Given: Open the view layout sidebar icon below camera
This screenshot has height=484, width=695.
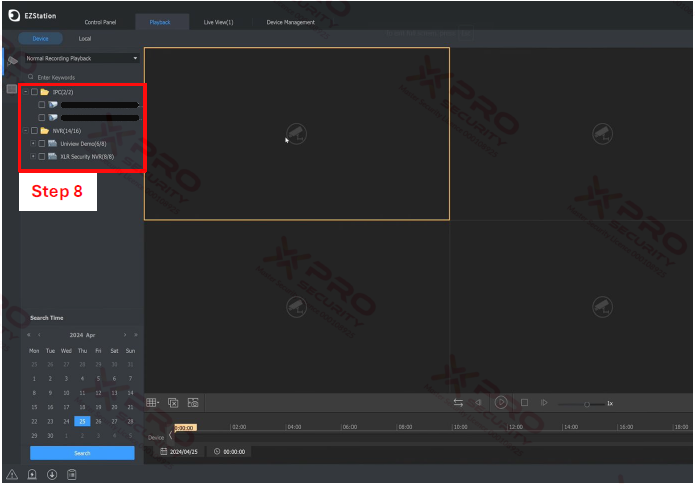Looking at the screenshot, I should (x=12, y=89).
